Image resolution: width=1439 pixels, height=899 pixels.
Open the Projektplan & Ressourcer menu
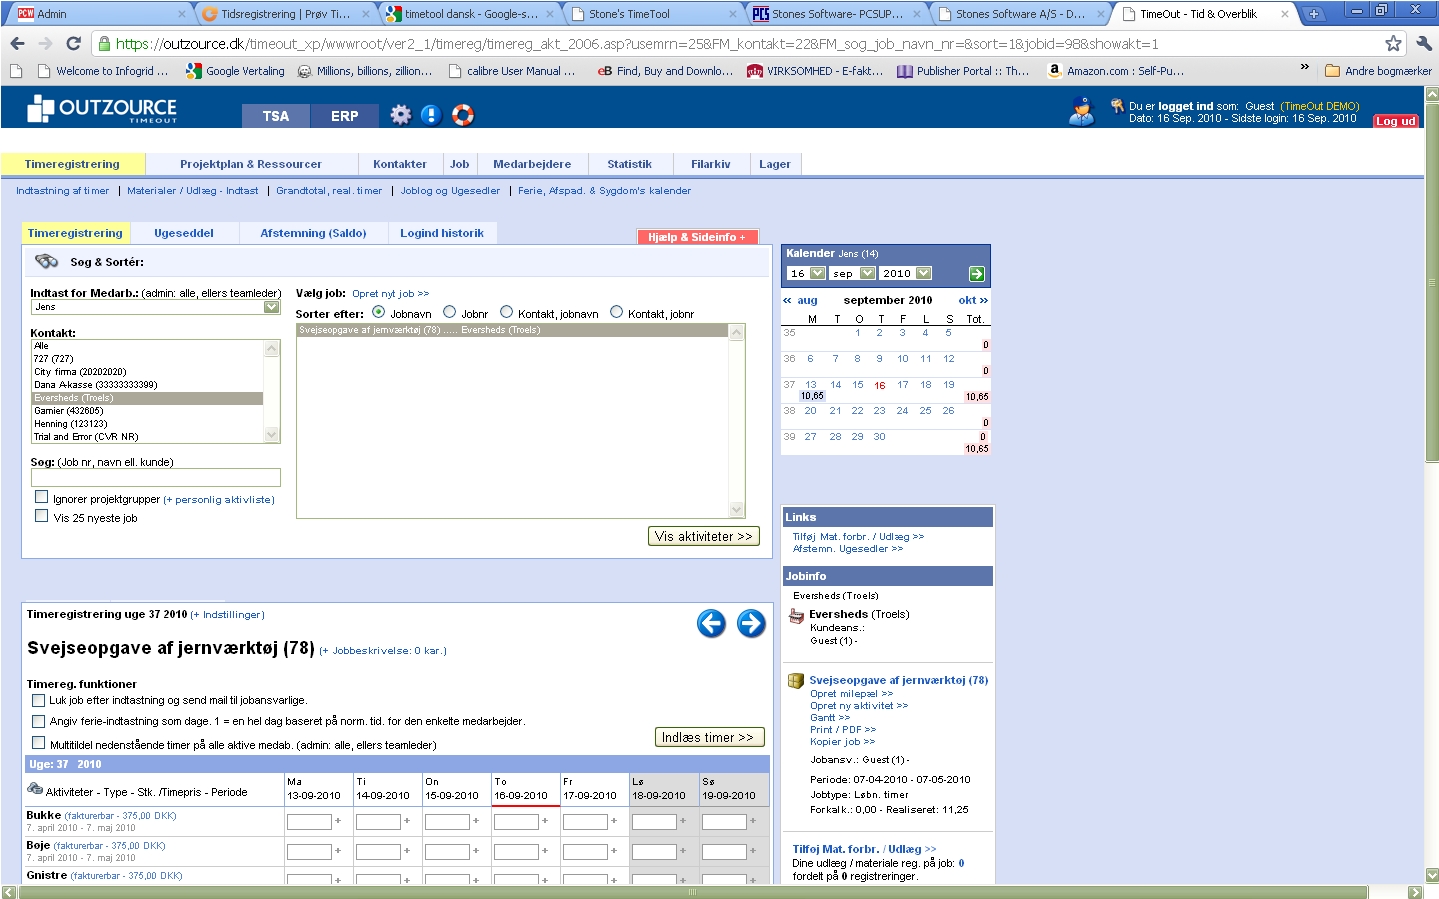tap(251, 164)
